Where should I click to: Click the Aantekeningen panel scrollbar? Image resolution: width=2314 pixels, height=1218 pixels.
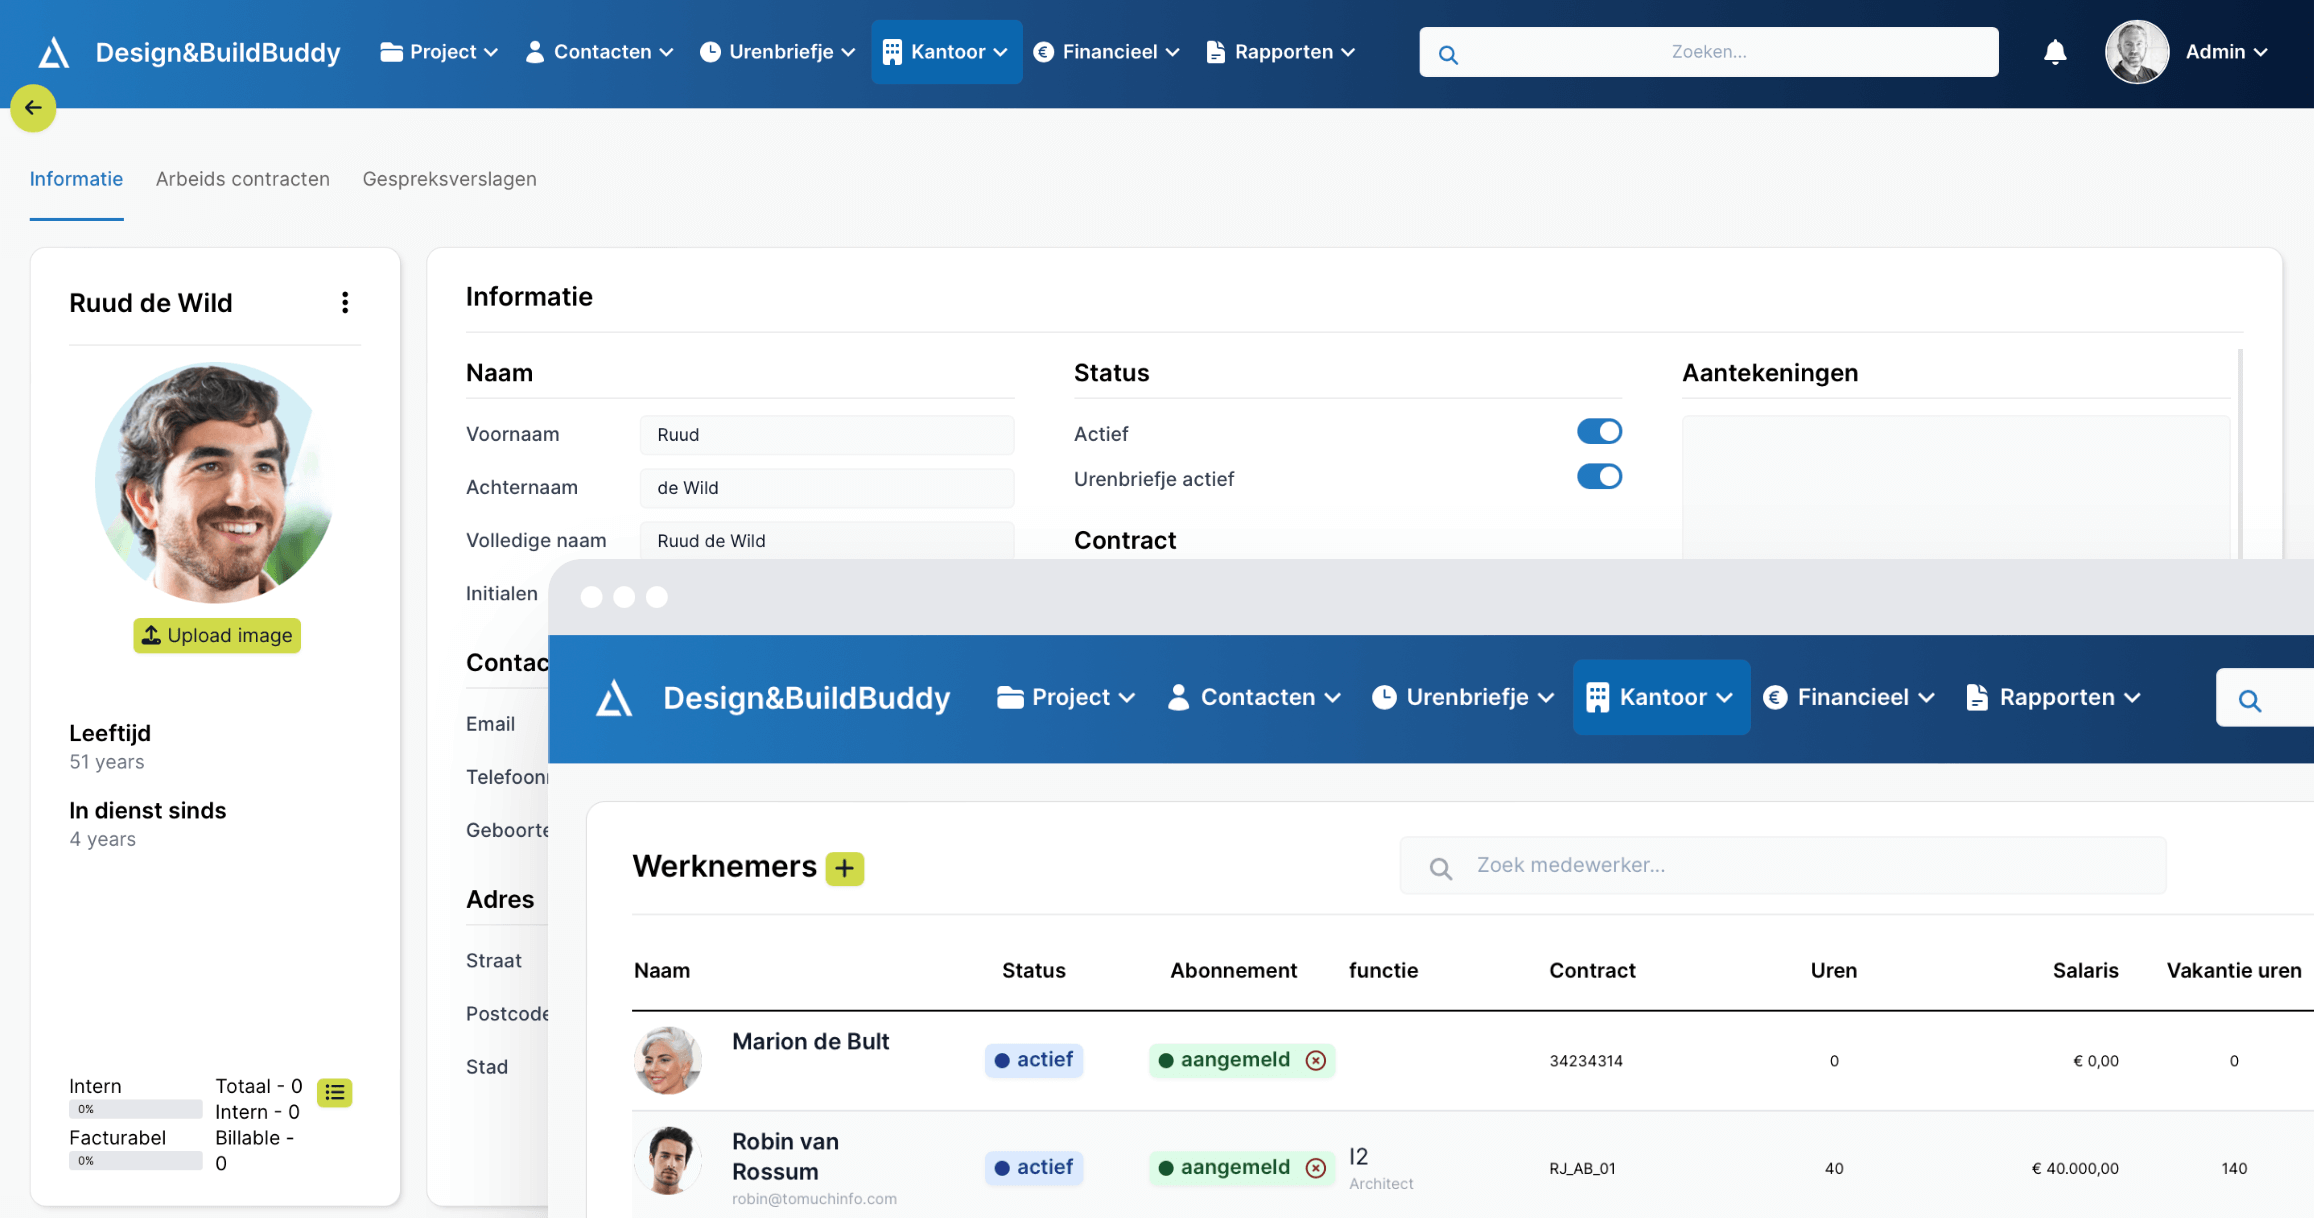click(x=2240, y=453)
